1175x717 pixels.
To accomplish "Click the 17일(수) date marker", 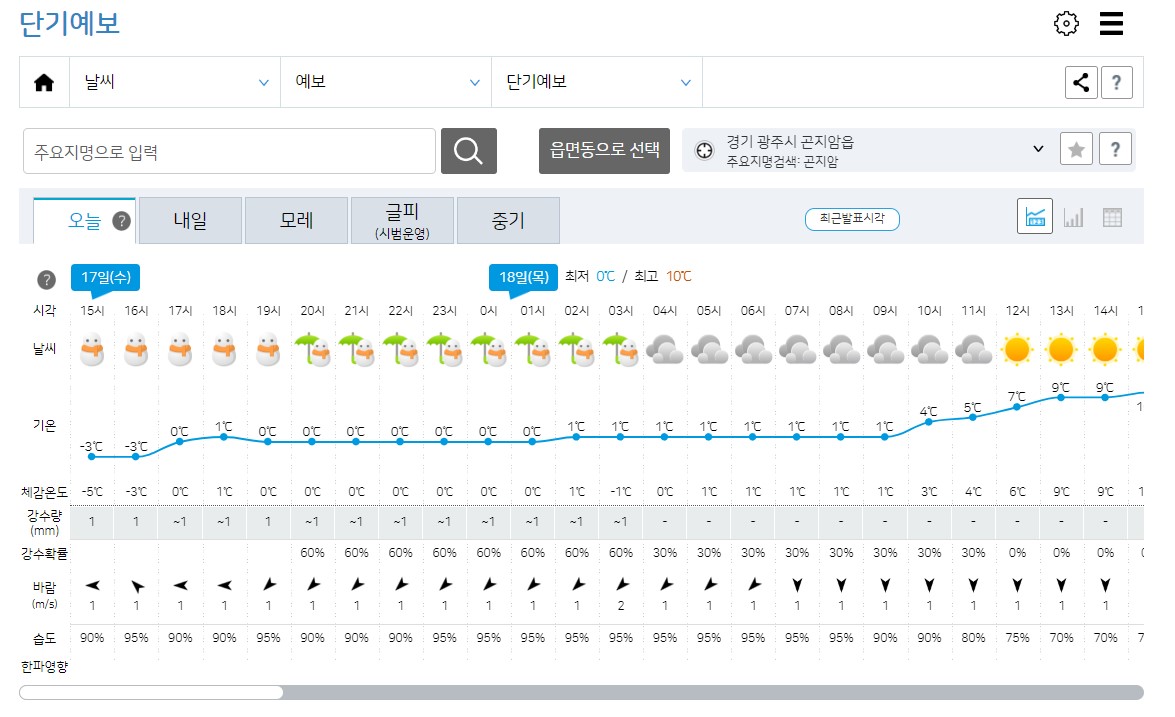I will (106, 278).
